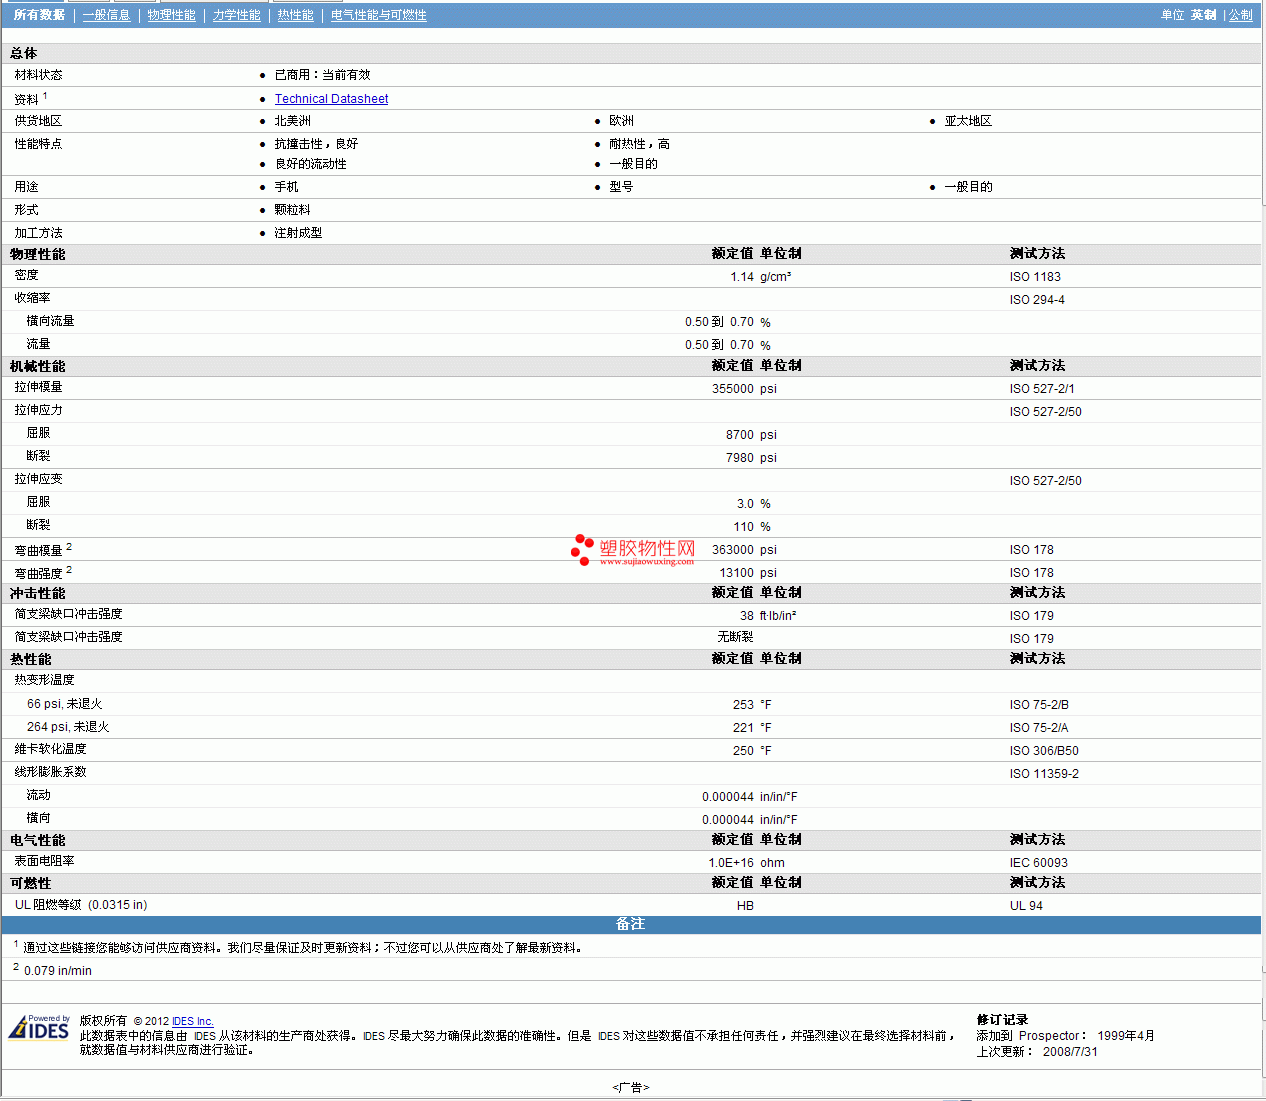Click the 总体 section header
Image resolution: width=1266 pixels, height=1101 pixels.
pos(24,53)
